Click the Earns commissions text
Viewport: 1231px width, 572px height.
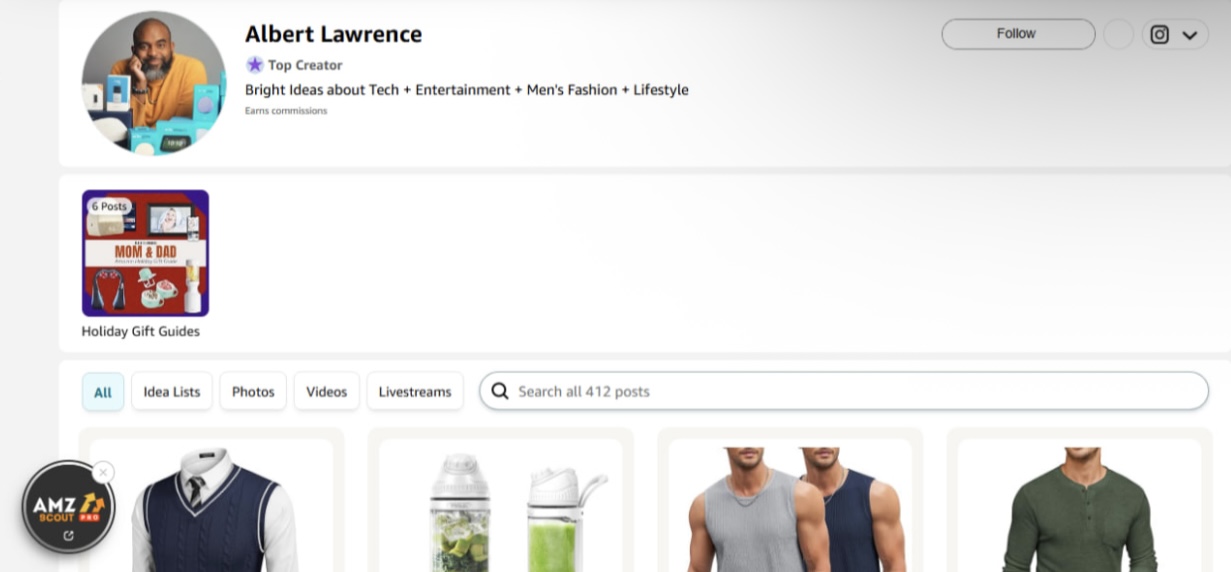pyautogui.click(x=286, y=111)
